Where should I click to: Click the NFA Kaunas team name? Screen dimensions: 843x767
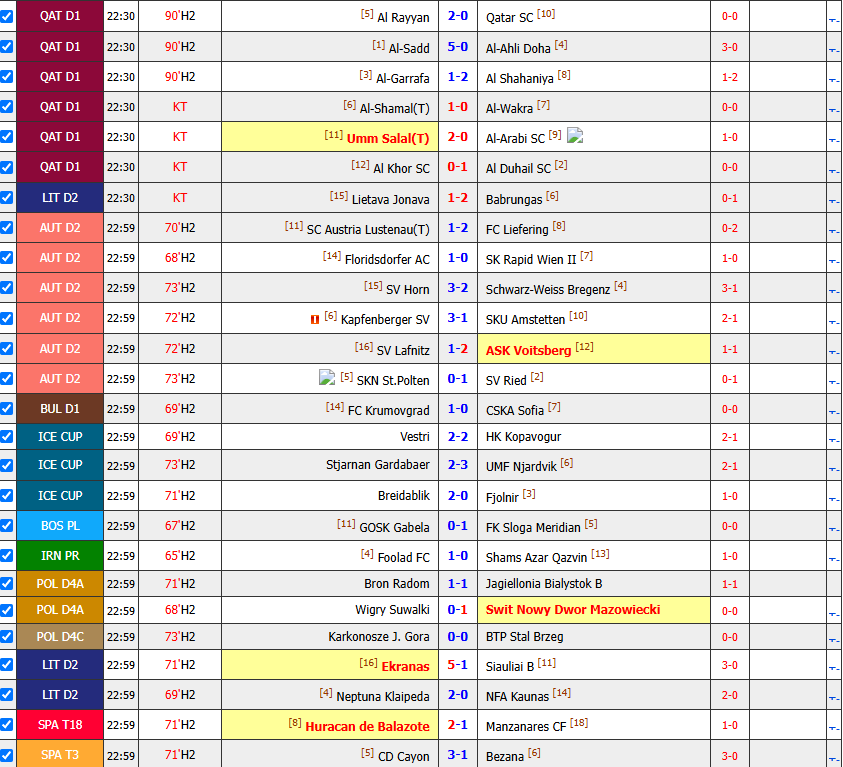[x=517, y=697]
